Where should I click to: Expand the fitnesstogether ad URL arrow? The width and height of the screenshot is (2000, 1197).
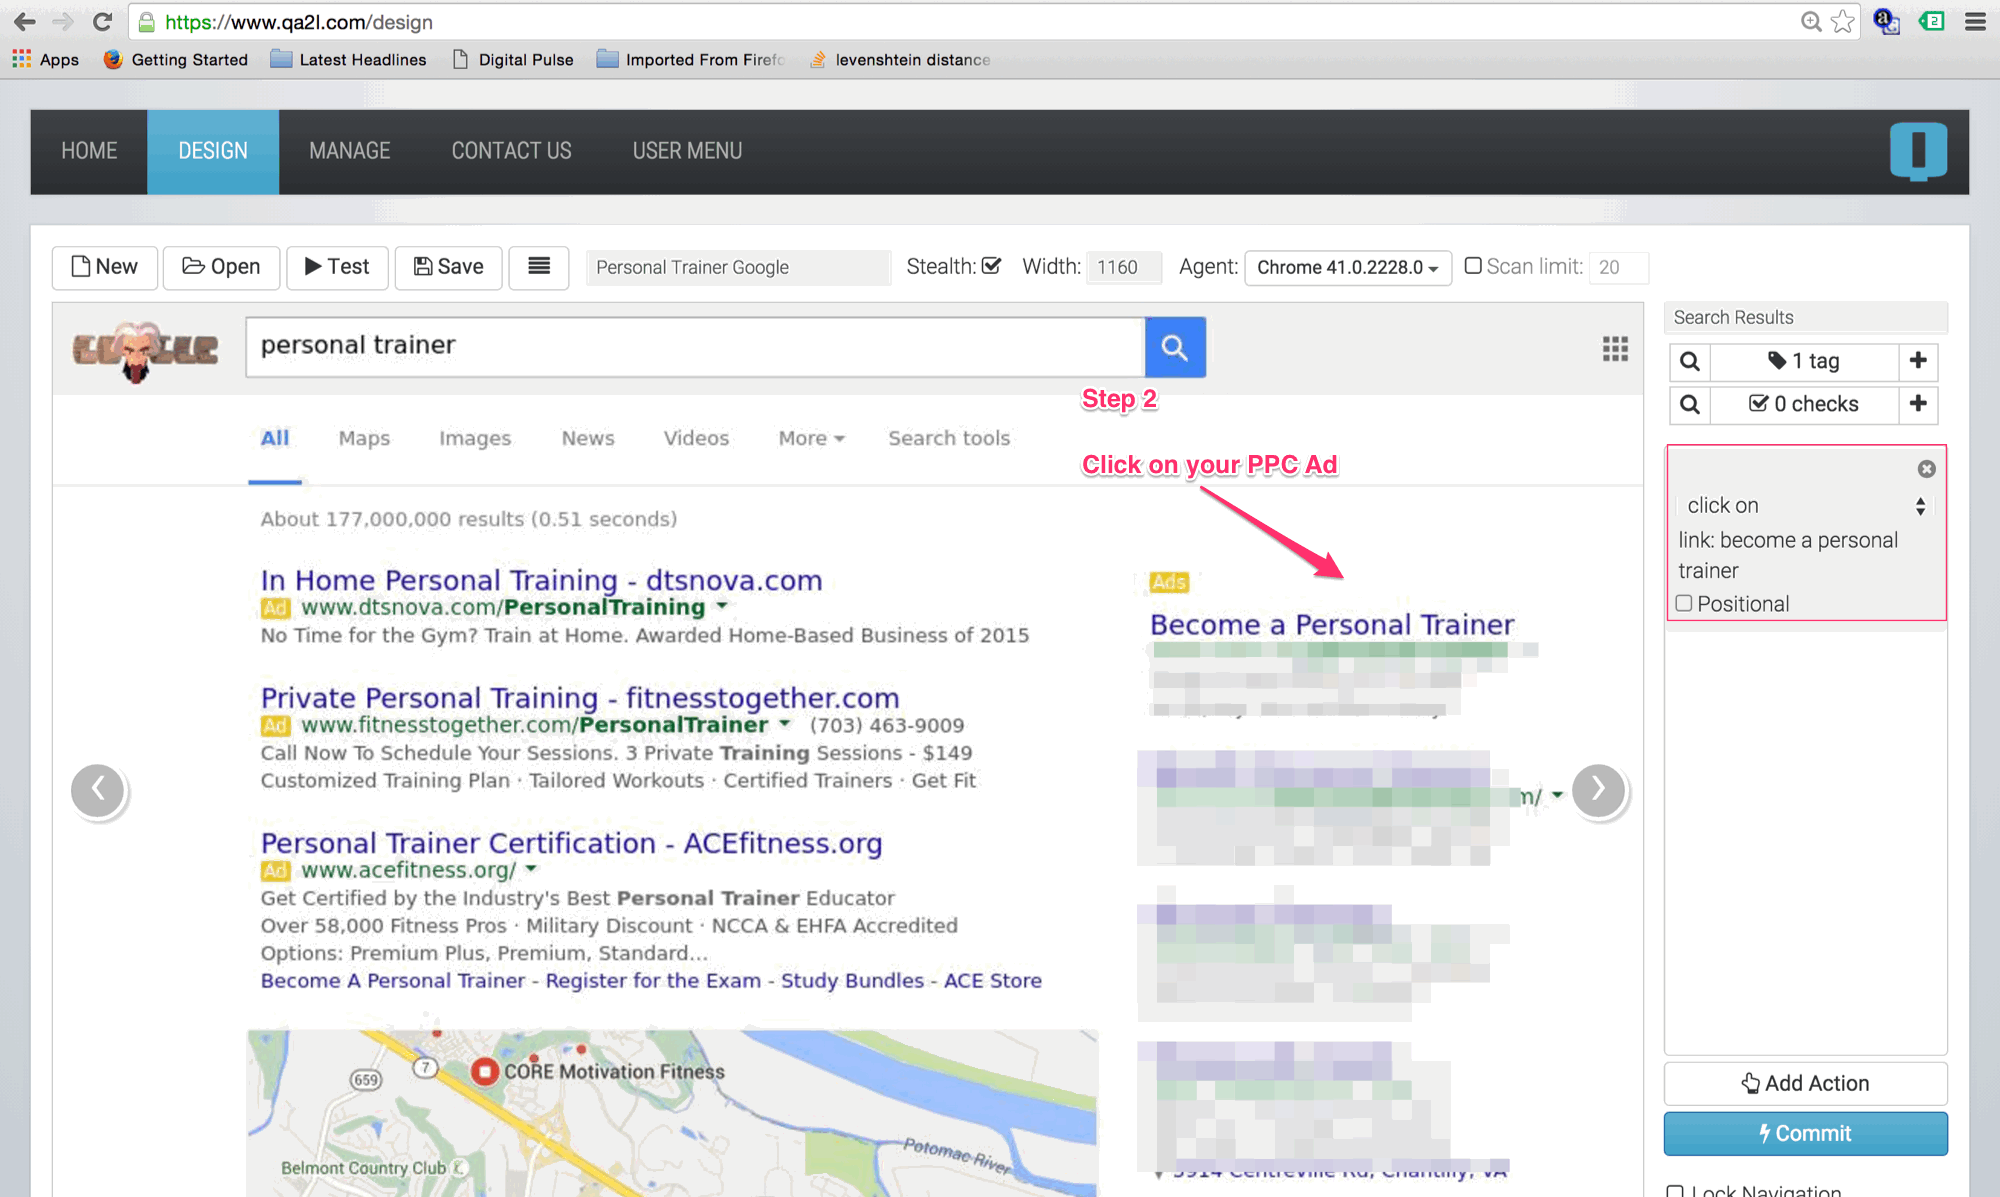tap(785, 723)
